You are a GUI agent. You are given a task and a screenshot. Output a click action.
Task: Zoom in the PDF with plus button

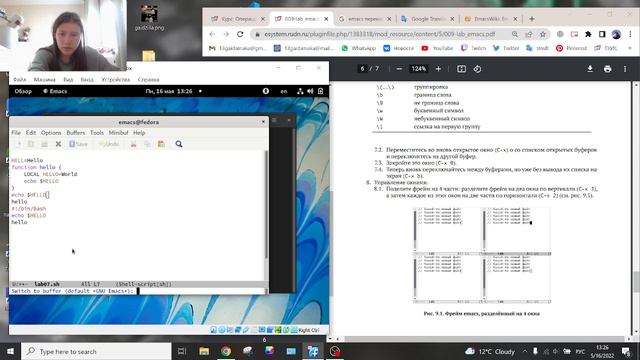coord(438,69)
